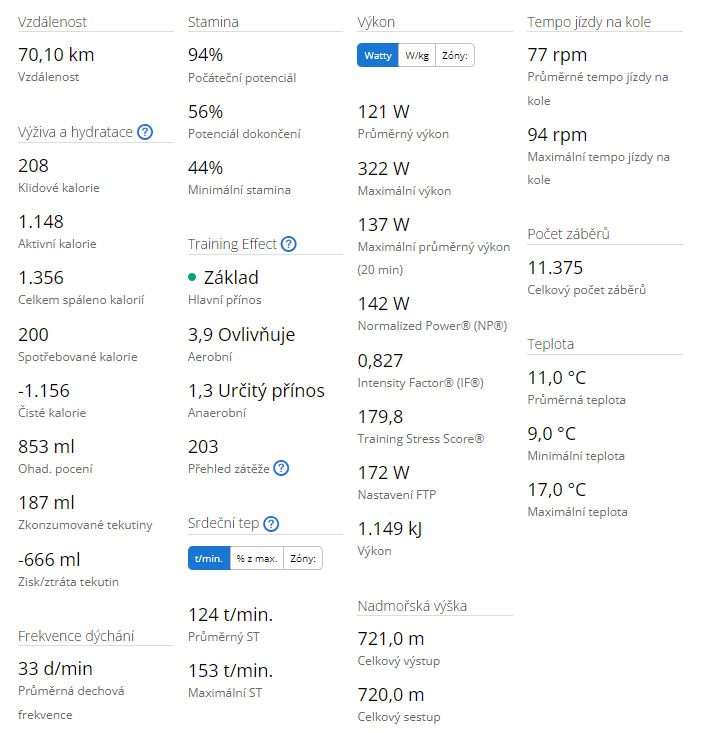The image size is (709, 733).
Task: Show power Zóny view under Výkon
Action: click(455, 56)
